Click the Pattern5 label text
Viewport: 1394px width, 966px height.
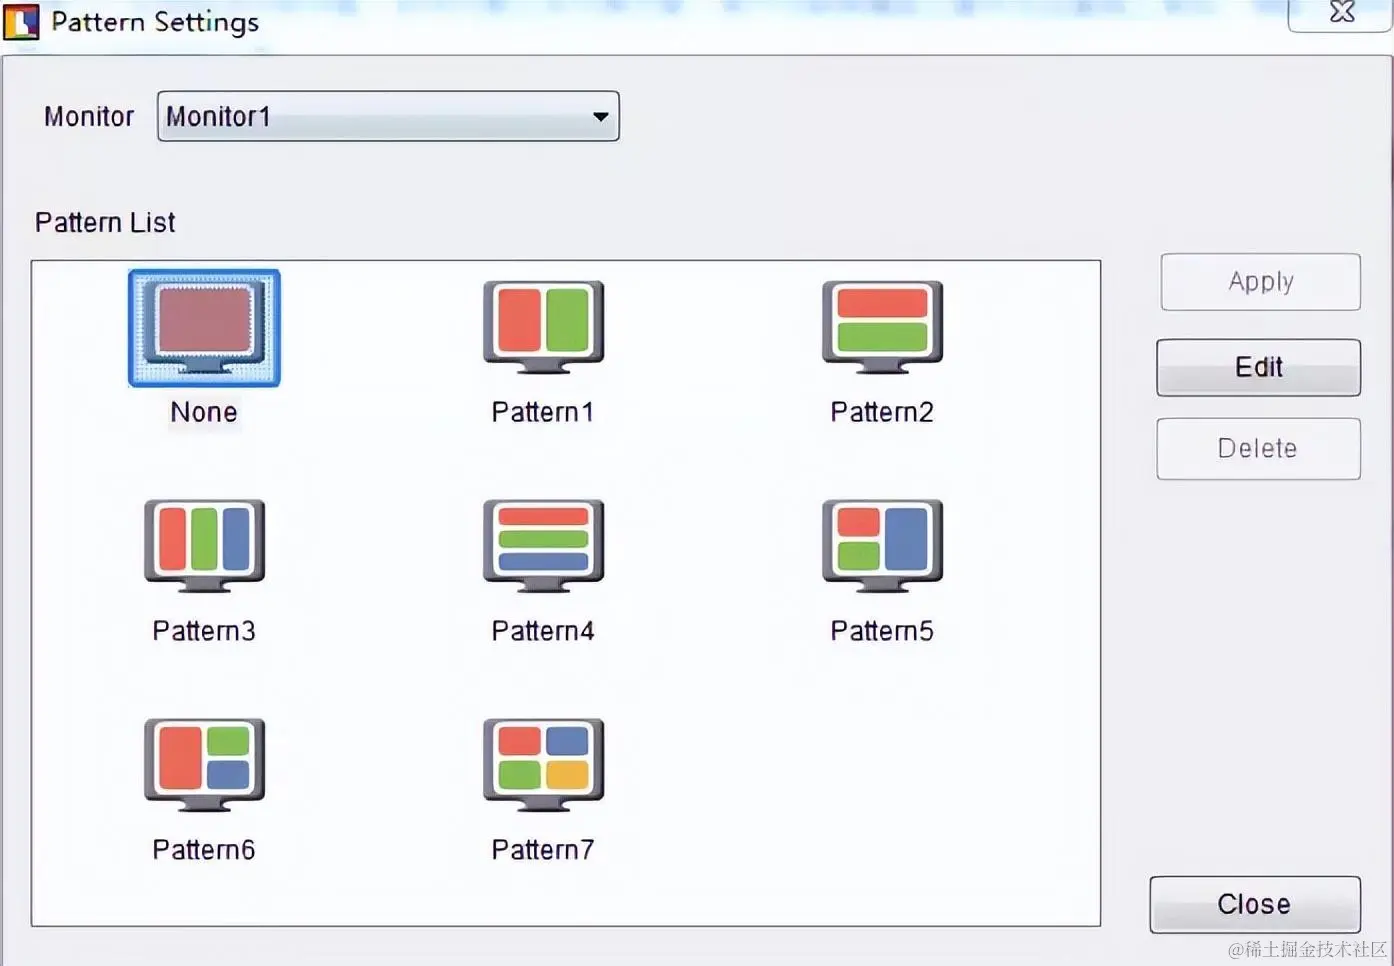pyautogui.click(x=882, y=631)
